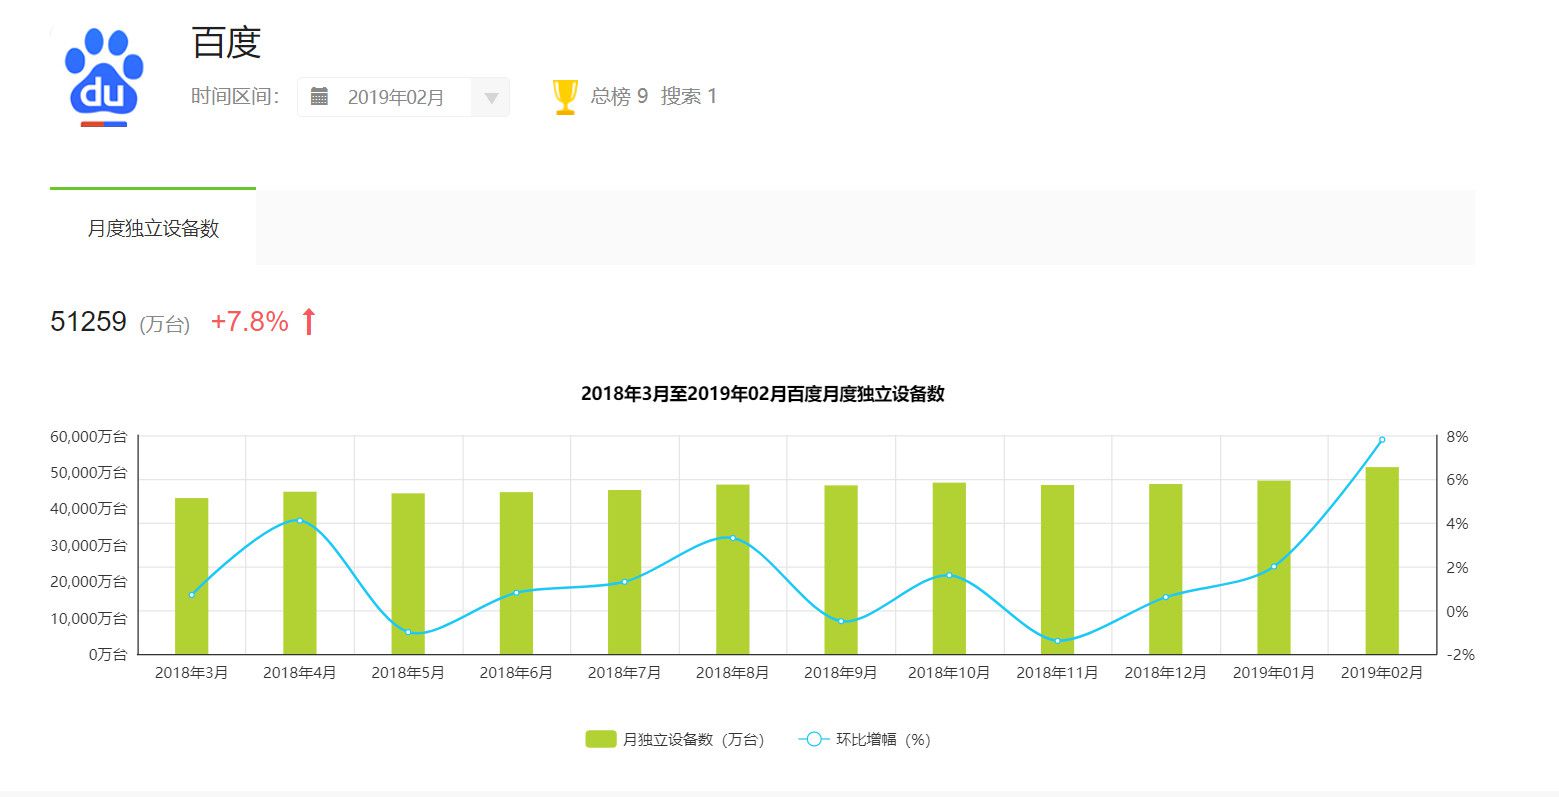This screenshot has width=1559, height=797.
Task: Click the gold trophy ranking icon
Action: tap(565, 97)
